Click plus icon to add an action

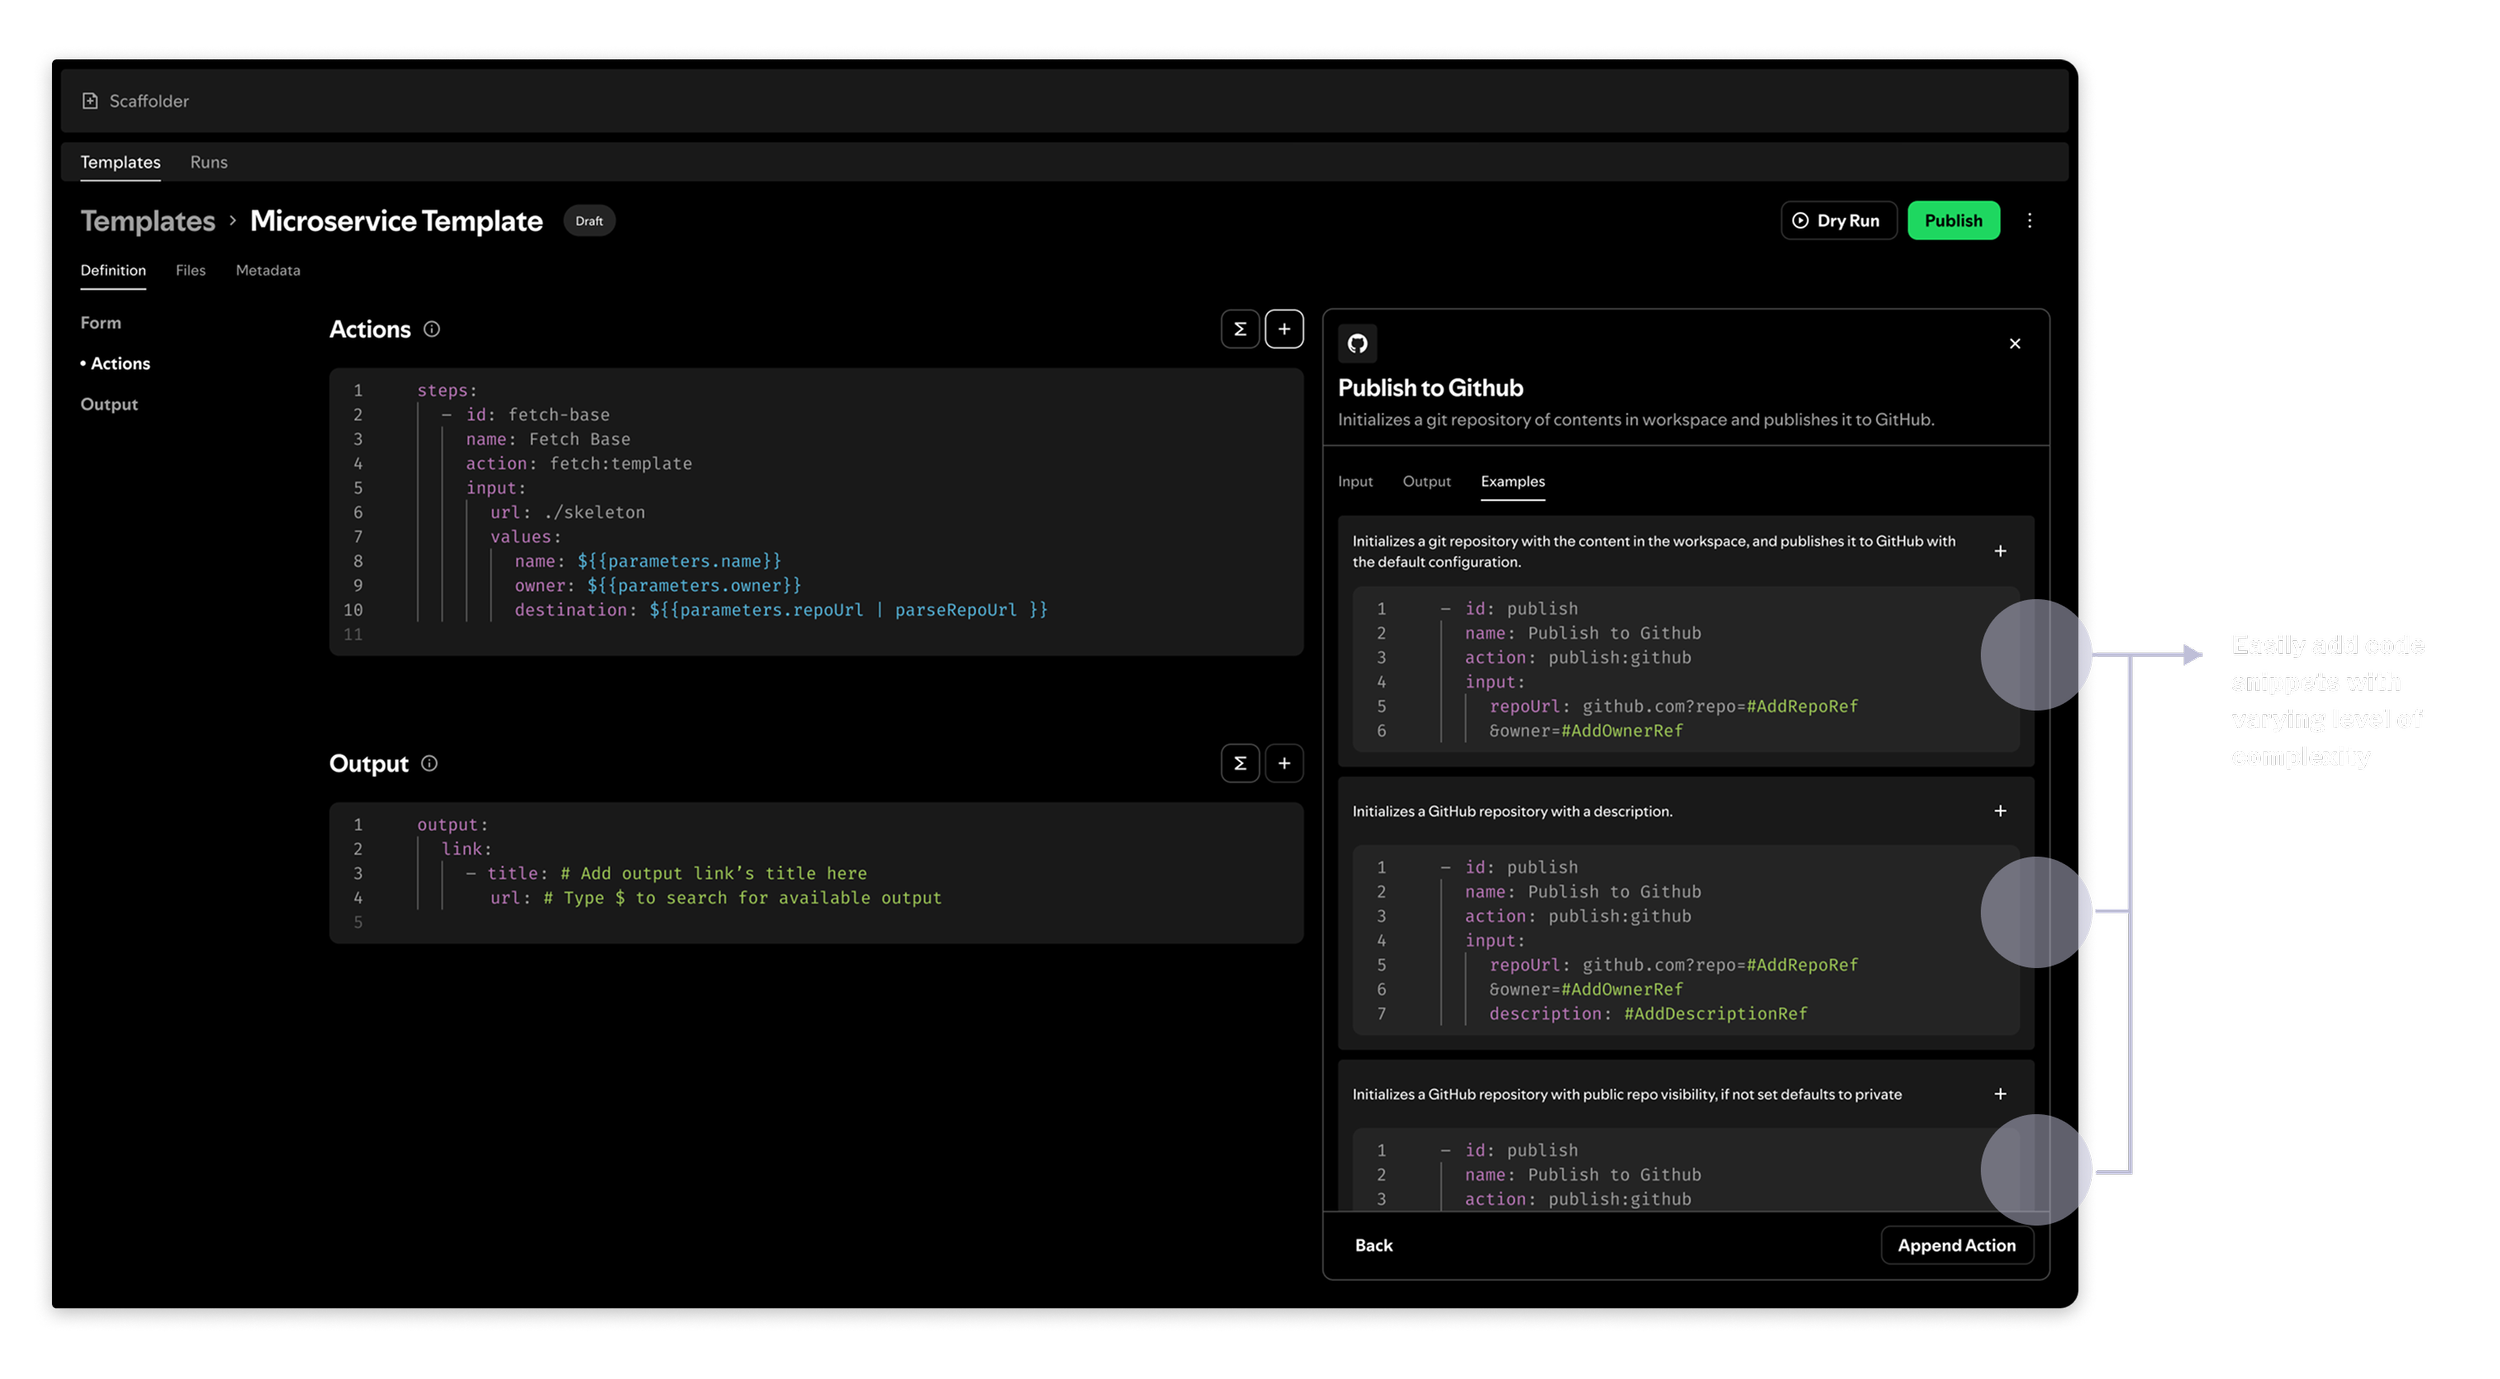(1284, 329)
